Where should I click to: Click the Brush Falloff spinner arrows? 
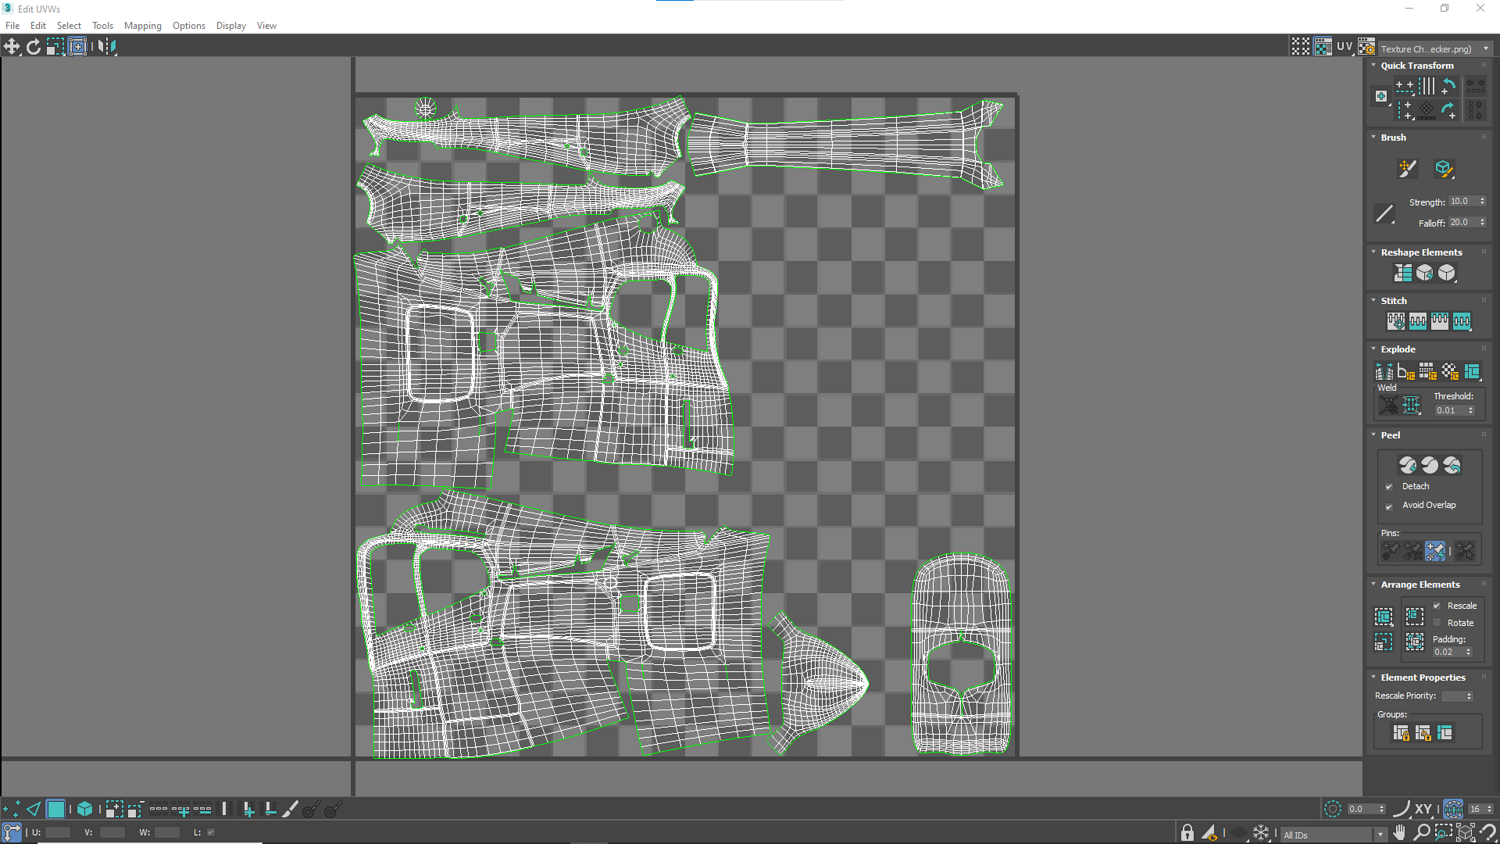tap(1482, 223)
